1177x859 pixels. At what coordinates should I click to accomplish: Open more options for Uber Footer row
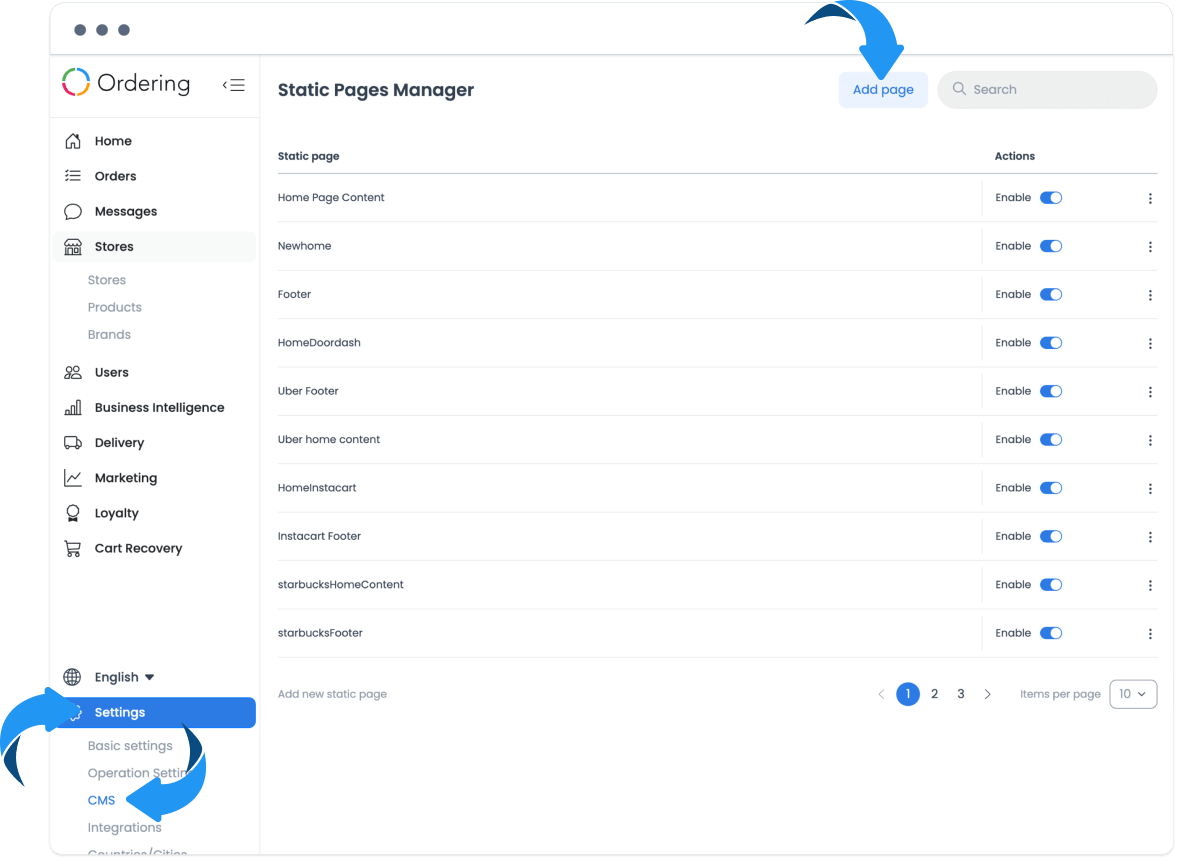point(1150,392)
